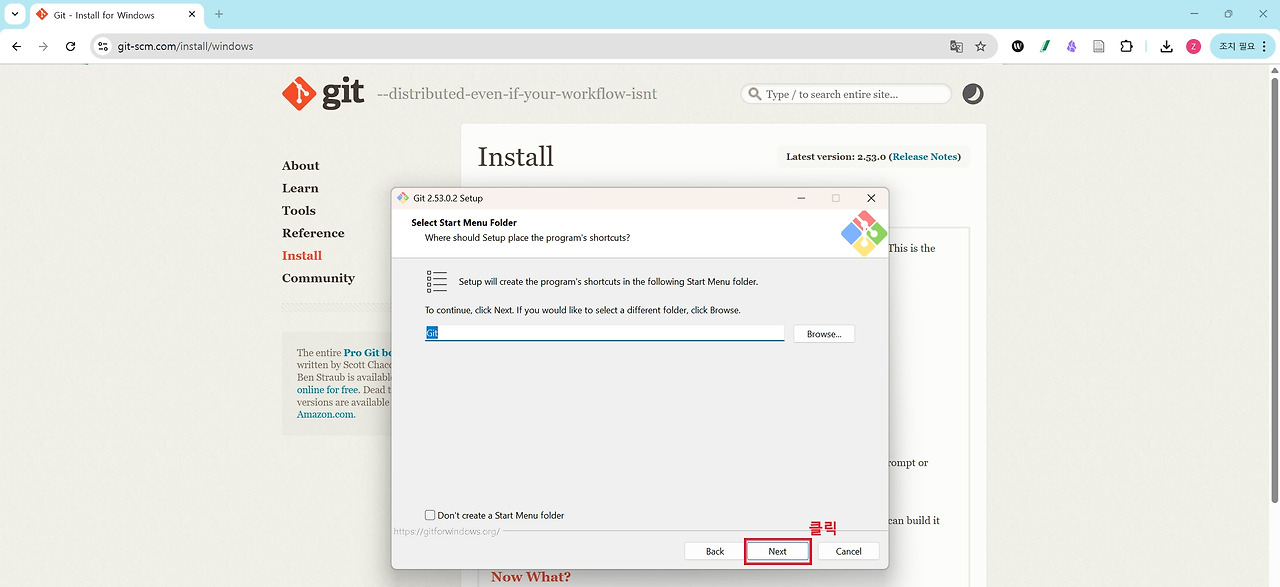The height and width of the screenshot is (587, 1280).
Task: Open a new browser tab
Action: click(219, 14)
